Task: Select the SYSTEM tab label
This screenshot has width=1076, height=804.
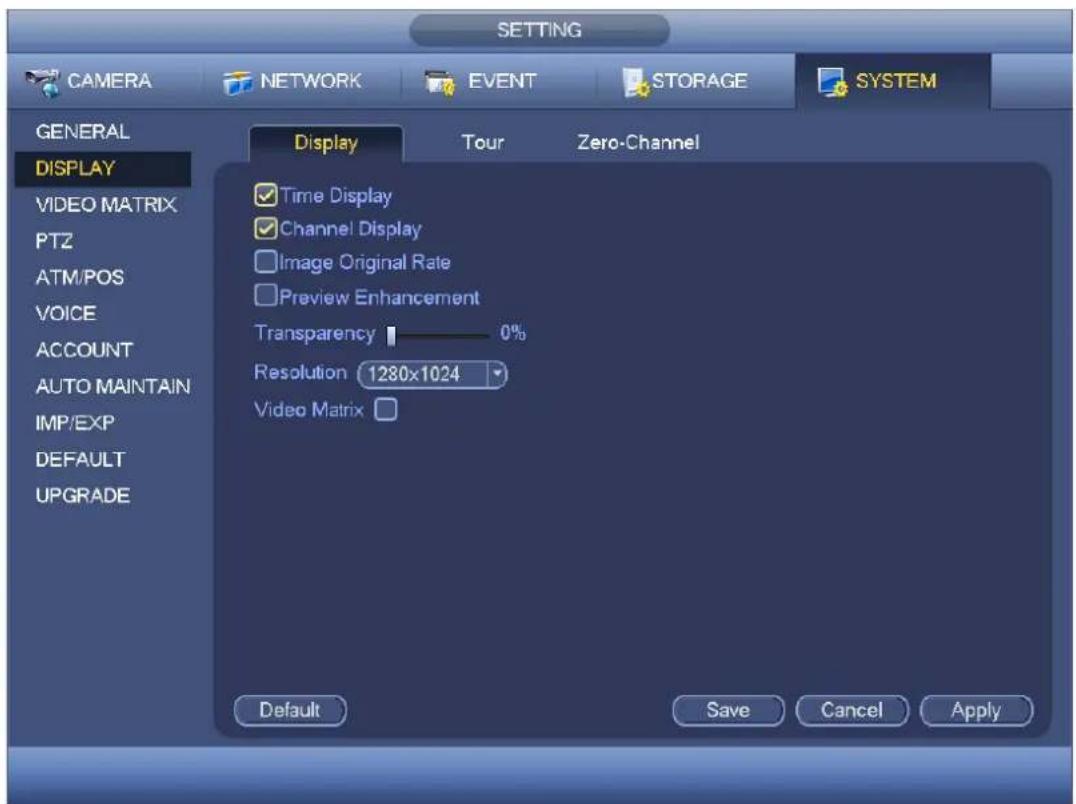Action: pos(896,81)
